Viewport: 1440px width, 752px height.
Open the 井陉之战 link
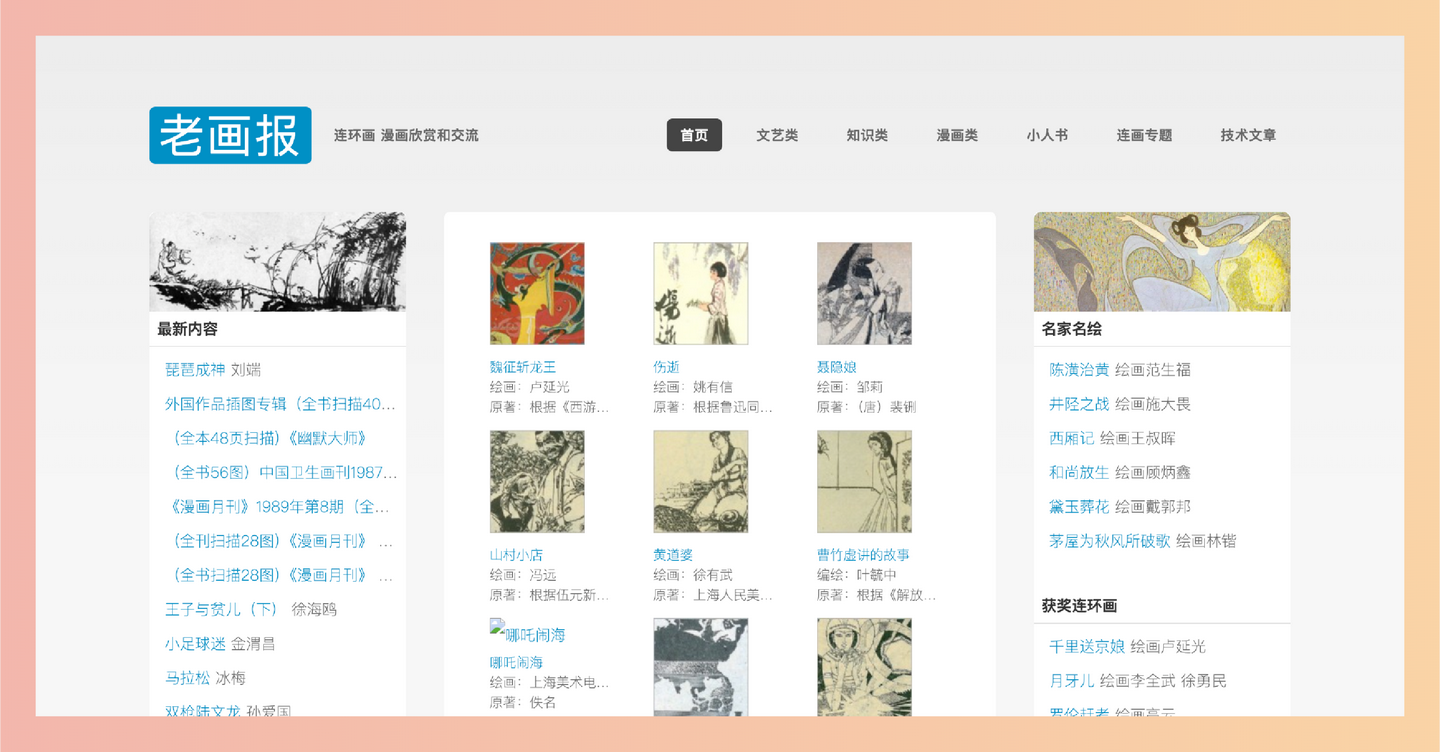[1080, 404]
